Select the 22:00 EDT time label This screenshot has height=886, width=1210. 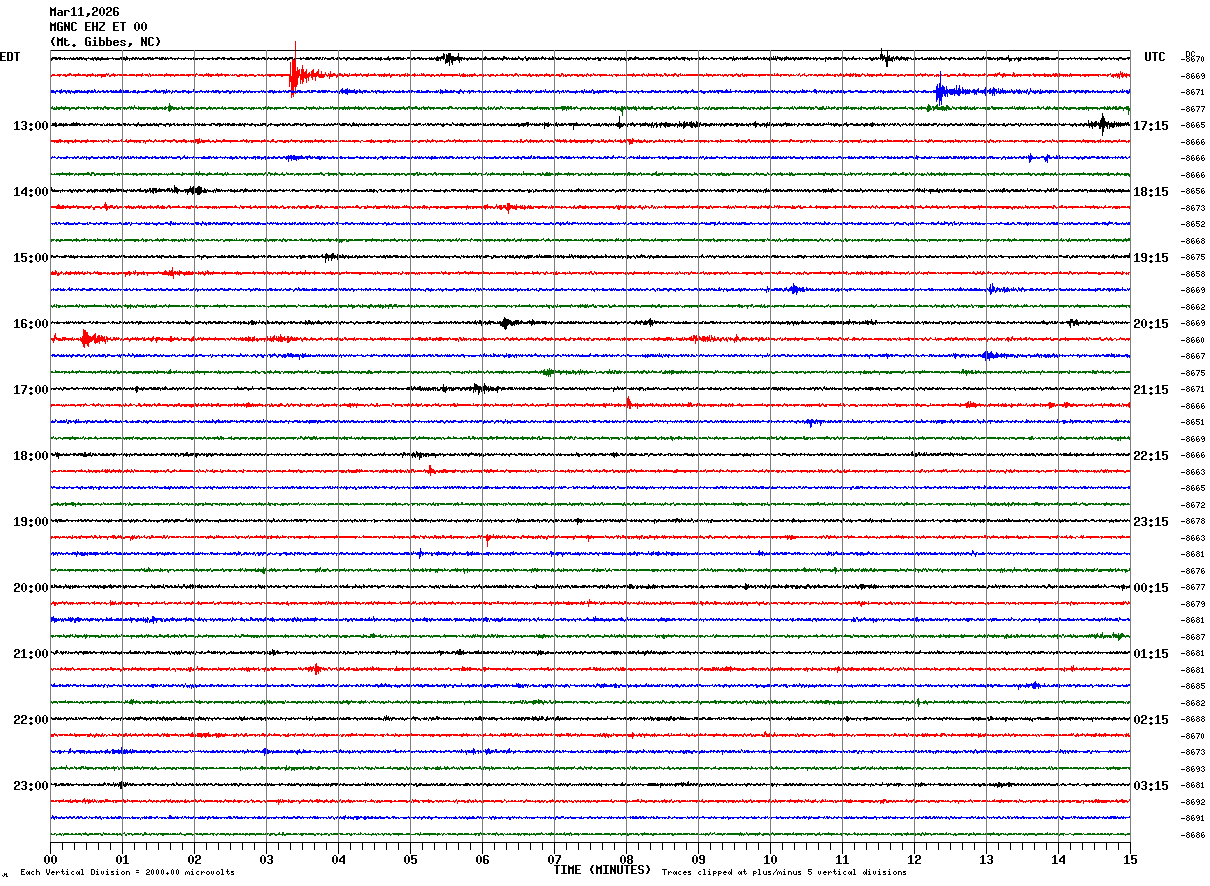[x=30, y=720]
